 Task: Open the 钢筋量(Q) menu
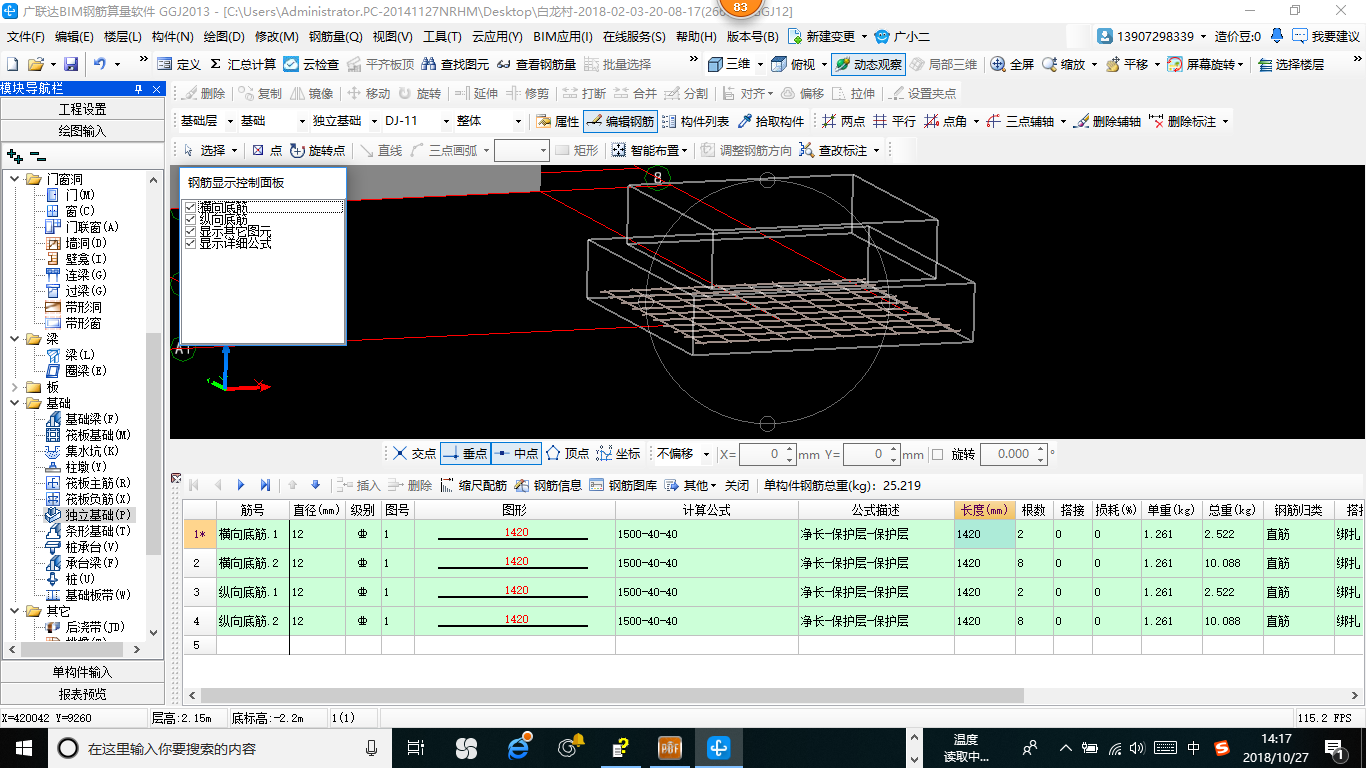point(335,37)
